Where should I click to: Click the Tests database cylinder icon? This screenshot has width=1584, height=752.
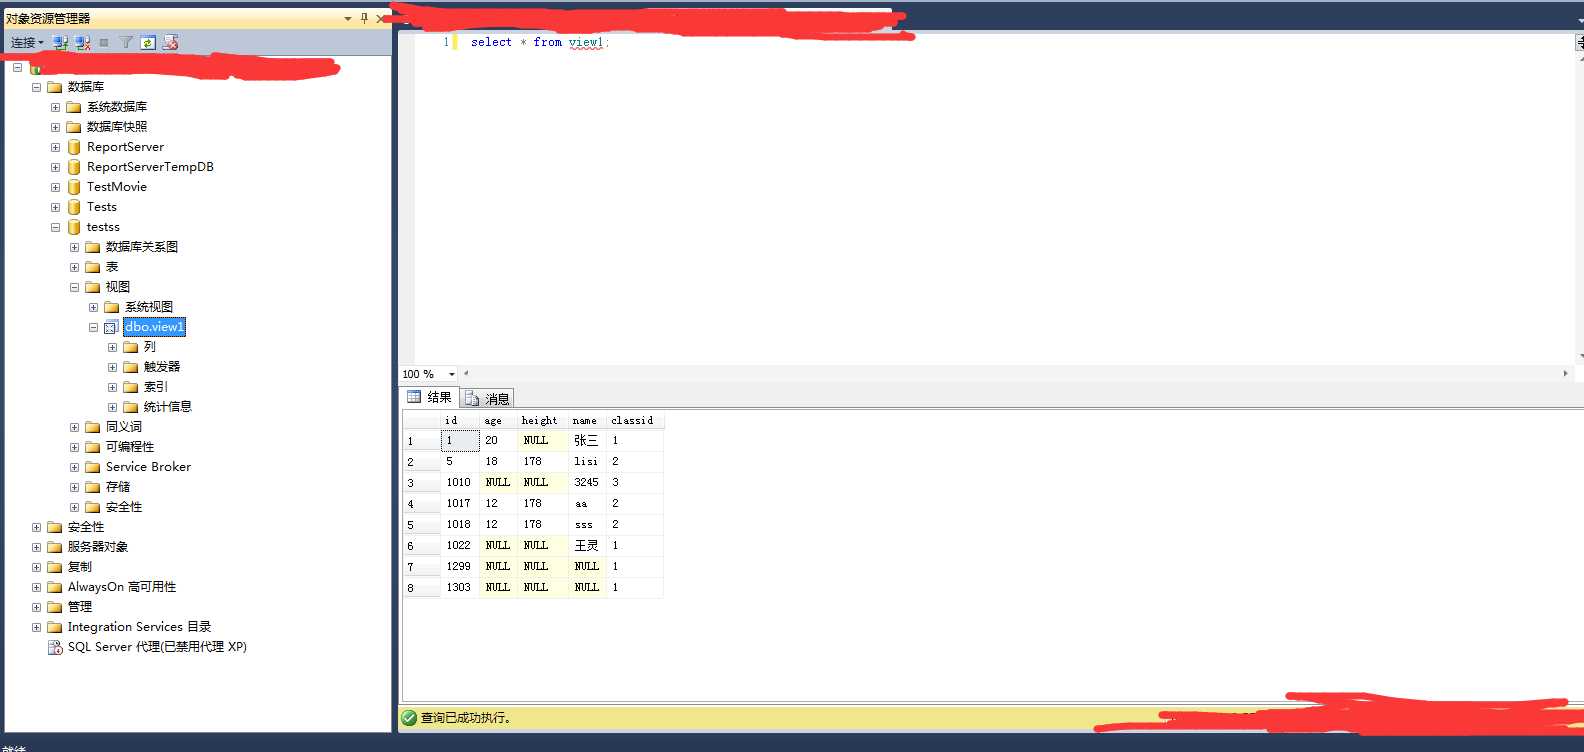tap(74, 207)
